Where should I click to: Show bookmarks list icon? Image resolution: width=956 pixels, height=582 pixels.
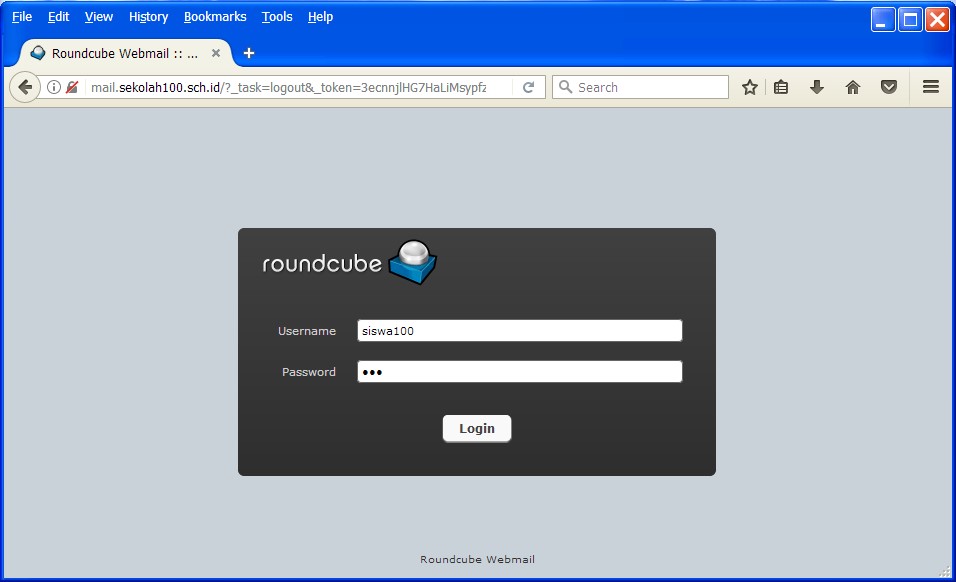click(782, 87)
